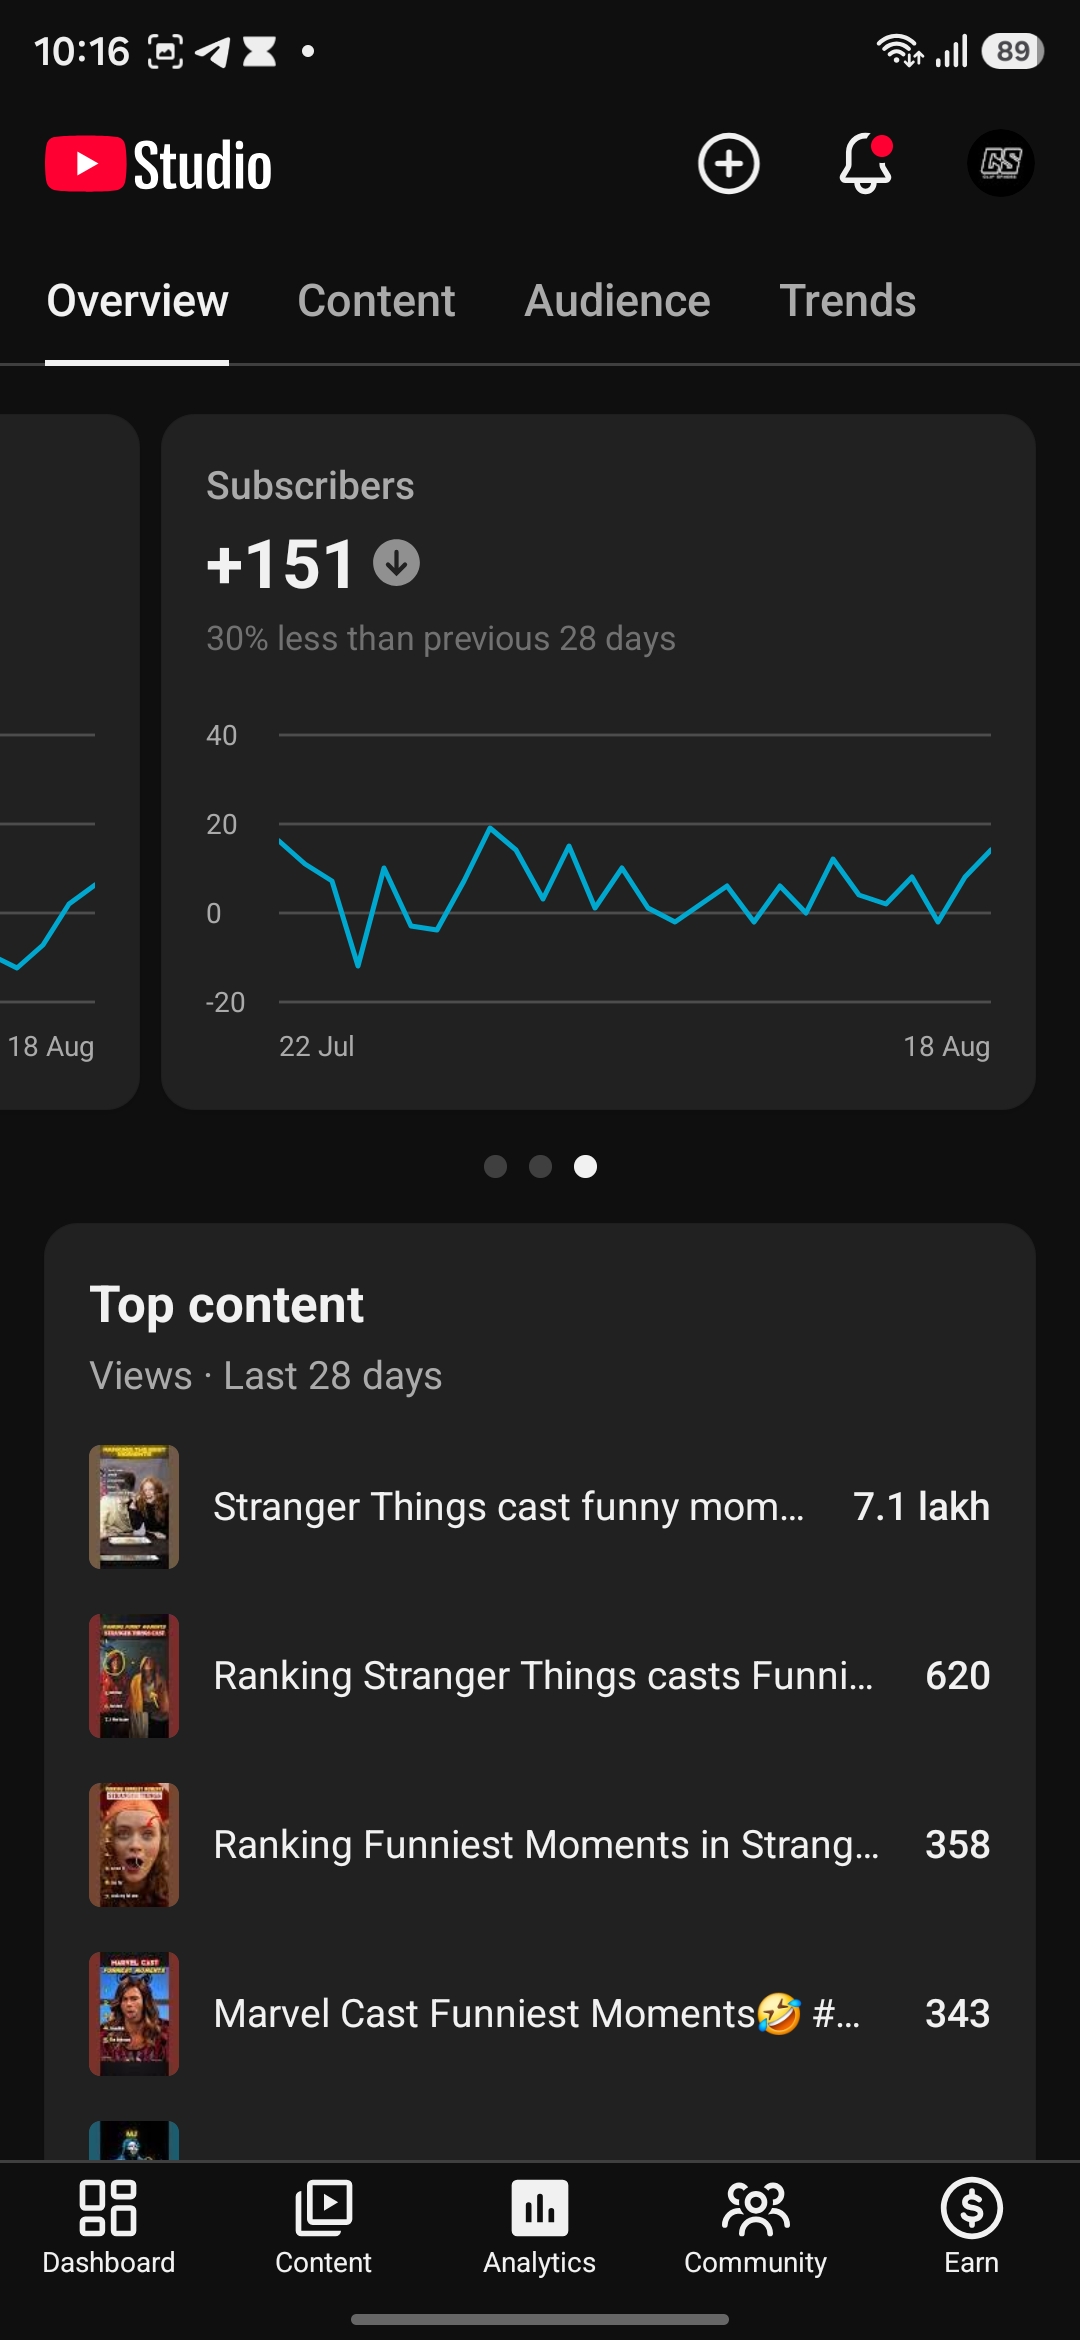Viewport: 1080px width, 2340px height.
Task: Open the notifications bell
Action: pos(865,163)
